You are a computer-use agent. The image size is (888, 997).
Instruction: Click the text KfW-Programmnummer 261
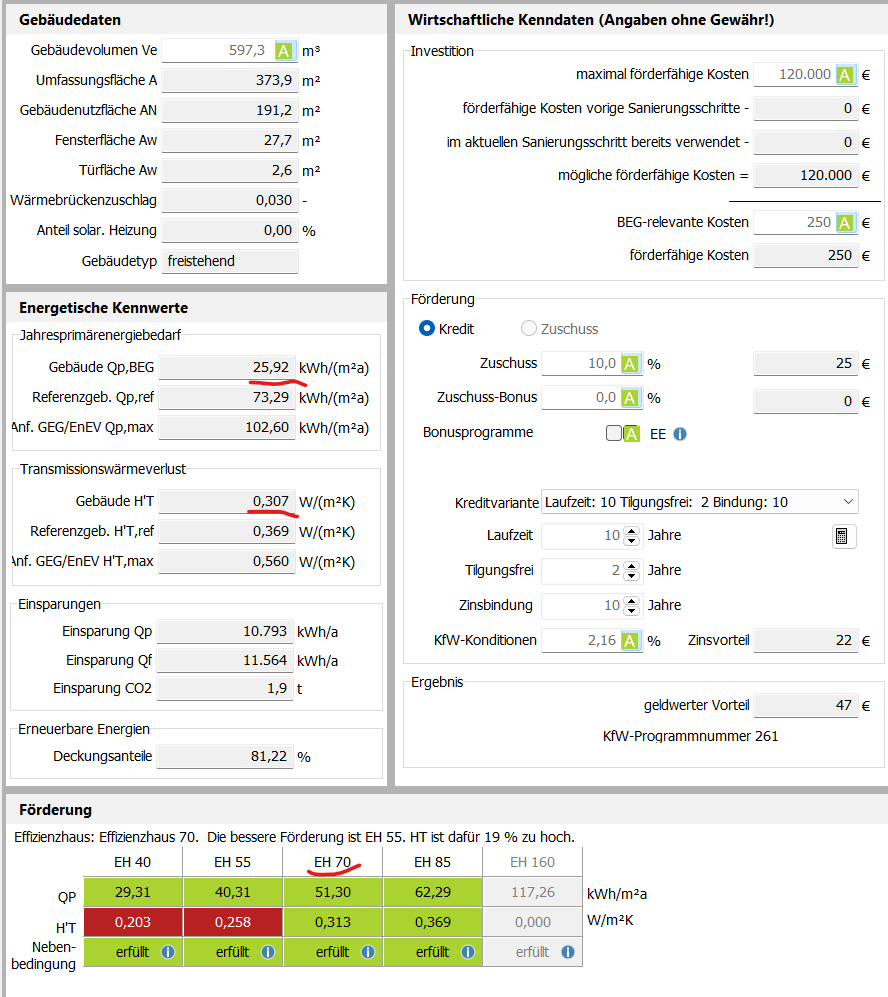(x=690, y=736)
